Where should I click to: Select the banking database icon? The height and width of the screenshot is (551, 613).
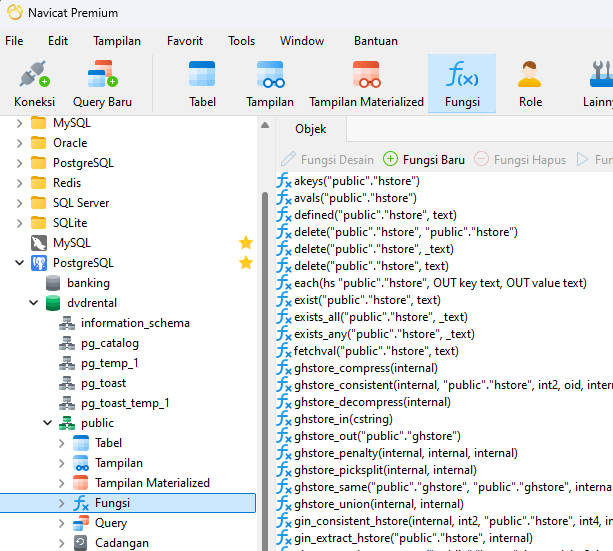53,283
